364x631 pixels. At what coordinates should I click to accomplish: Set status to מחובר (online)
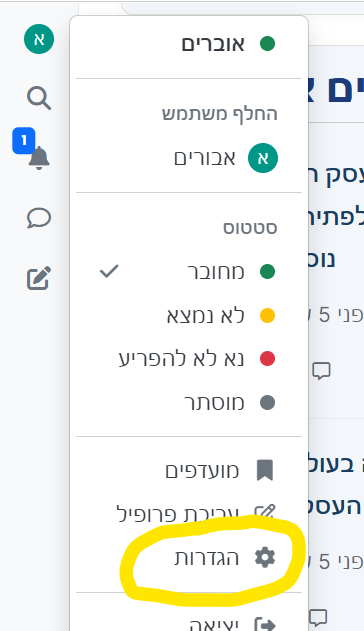pos(189,272)
